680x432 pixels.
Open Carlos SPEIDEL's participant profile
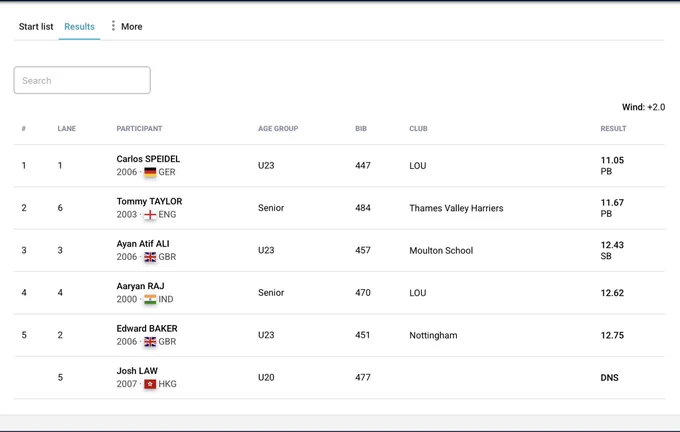click(148, 159)
